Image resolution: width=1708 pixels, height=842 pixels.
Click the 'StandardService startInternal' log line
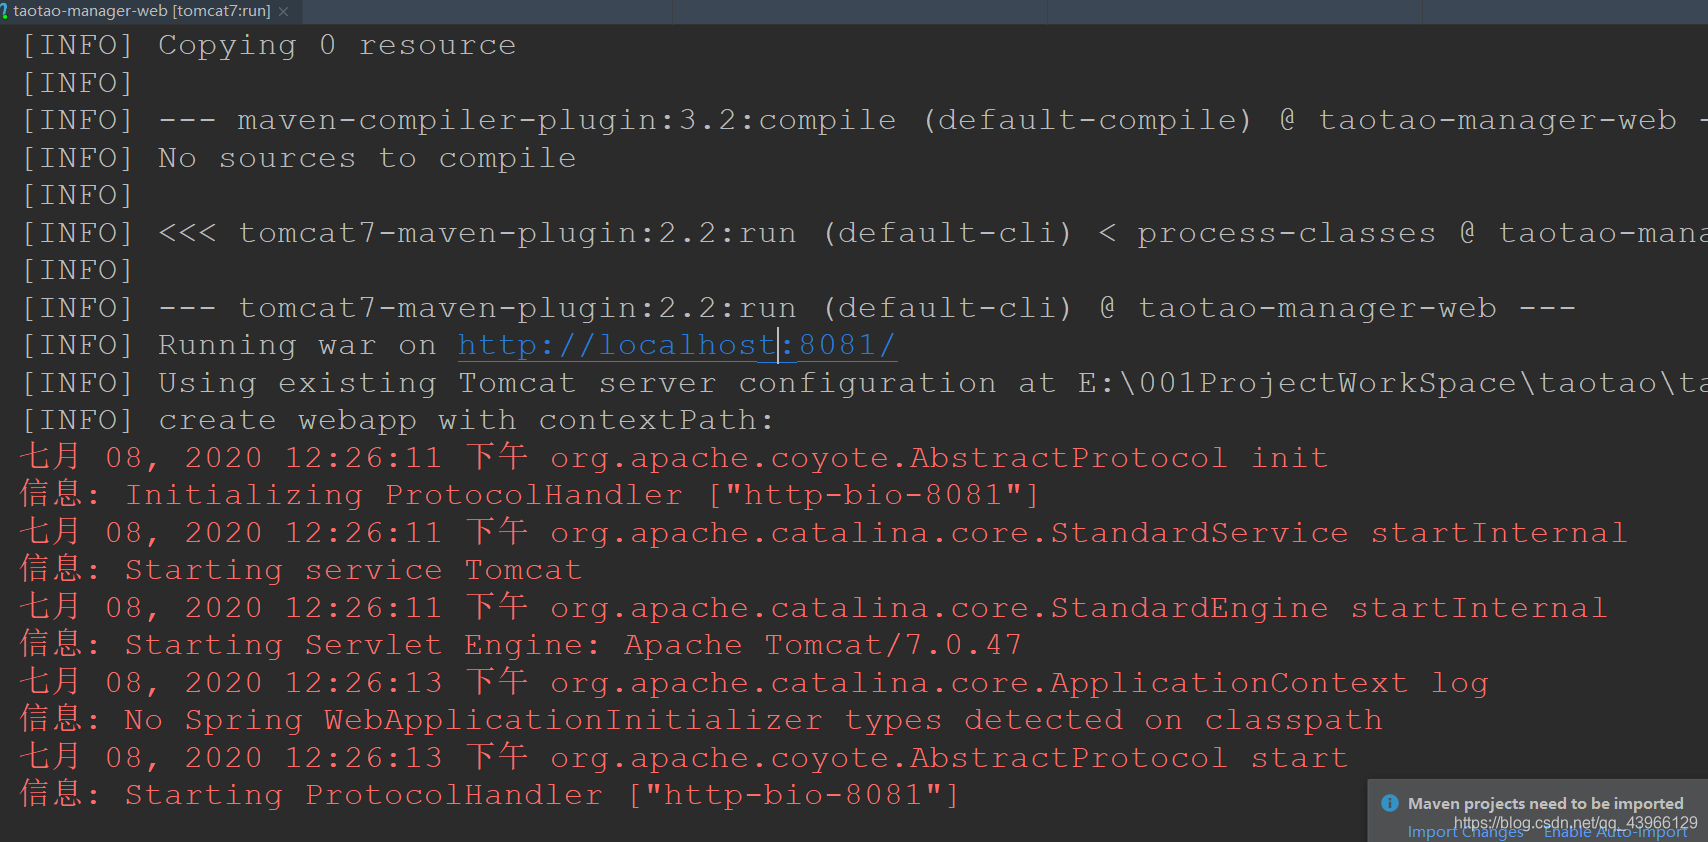pos(824,533)
